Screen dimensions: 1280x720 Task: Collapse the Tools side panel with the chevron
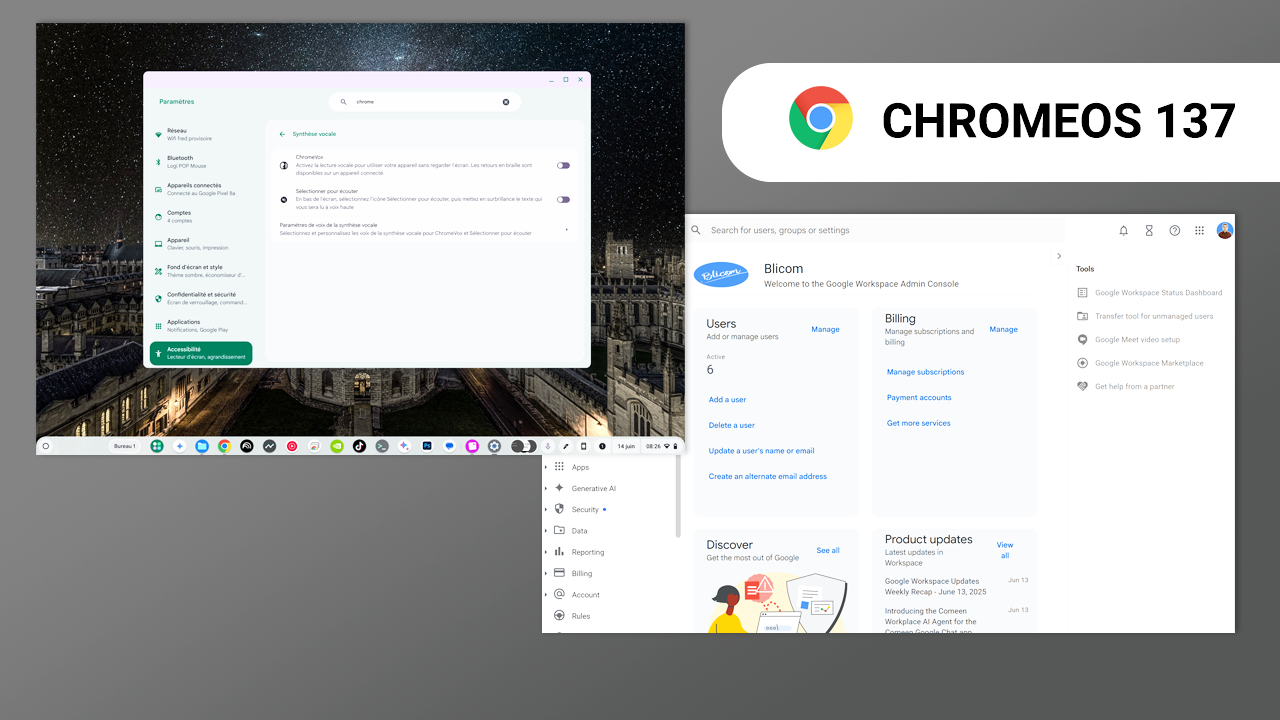pyautogui.click(x=1059, y=256)
